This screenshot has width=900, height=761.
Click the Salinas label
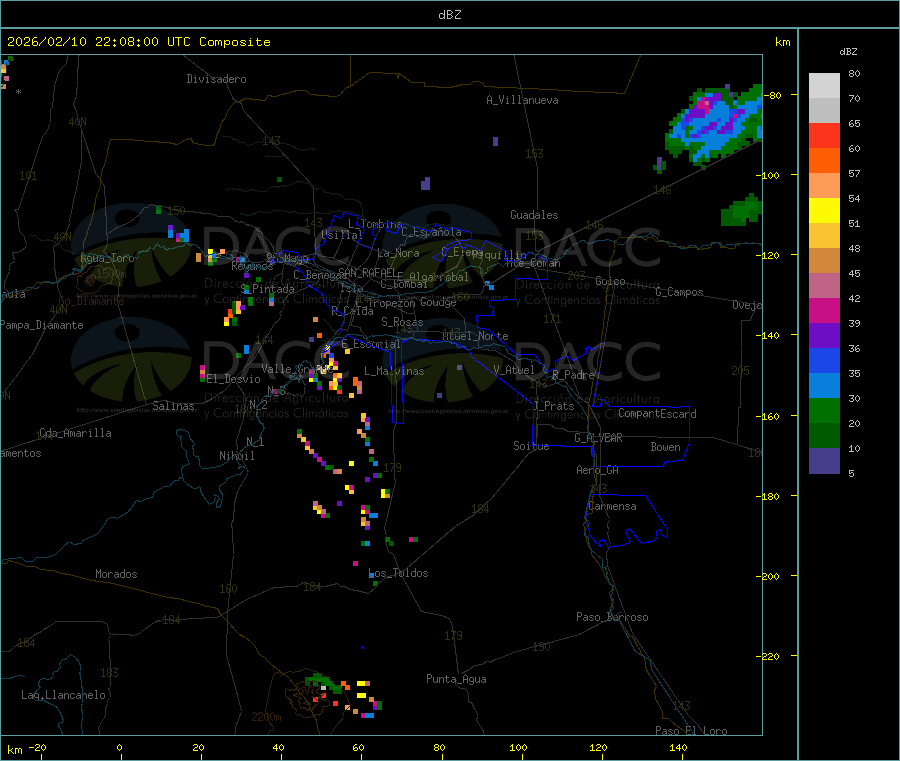coord(173,406)
